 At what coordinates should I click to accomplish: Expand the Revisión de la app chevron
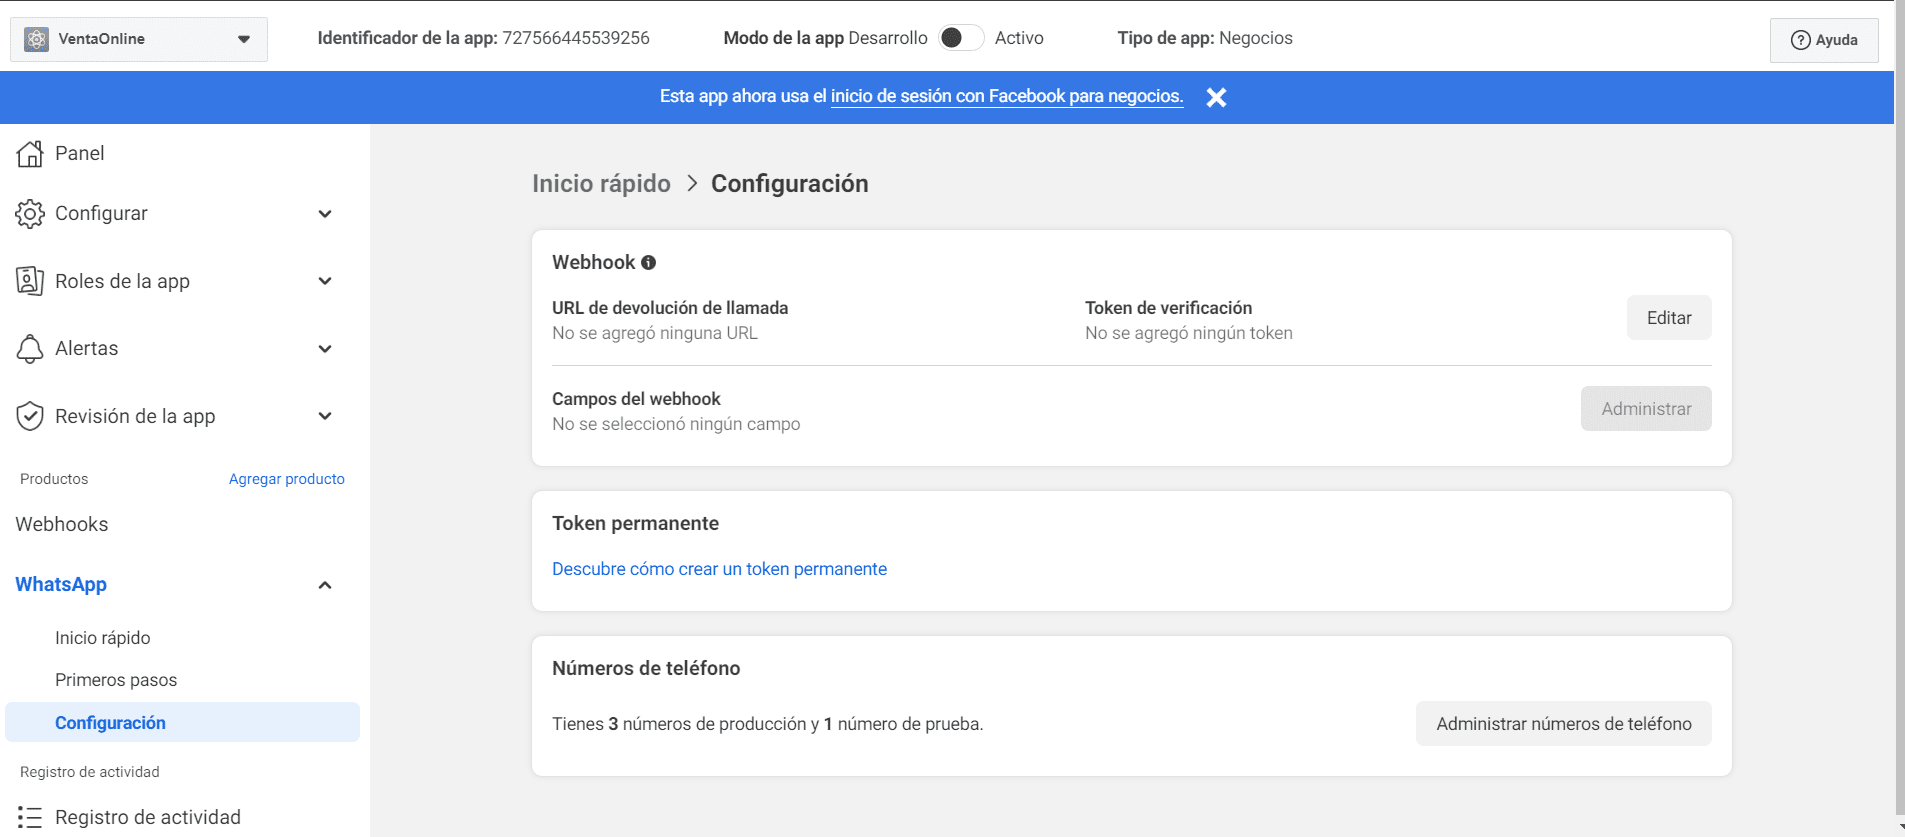click(x=325, y=416)
